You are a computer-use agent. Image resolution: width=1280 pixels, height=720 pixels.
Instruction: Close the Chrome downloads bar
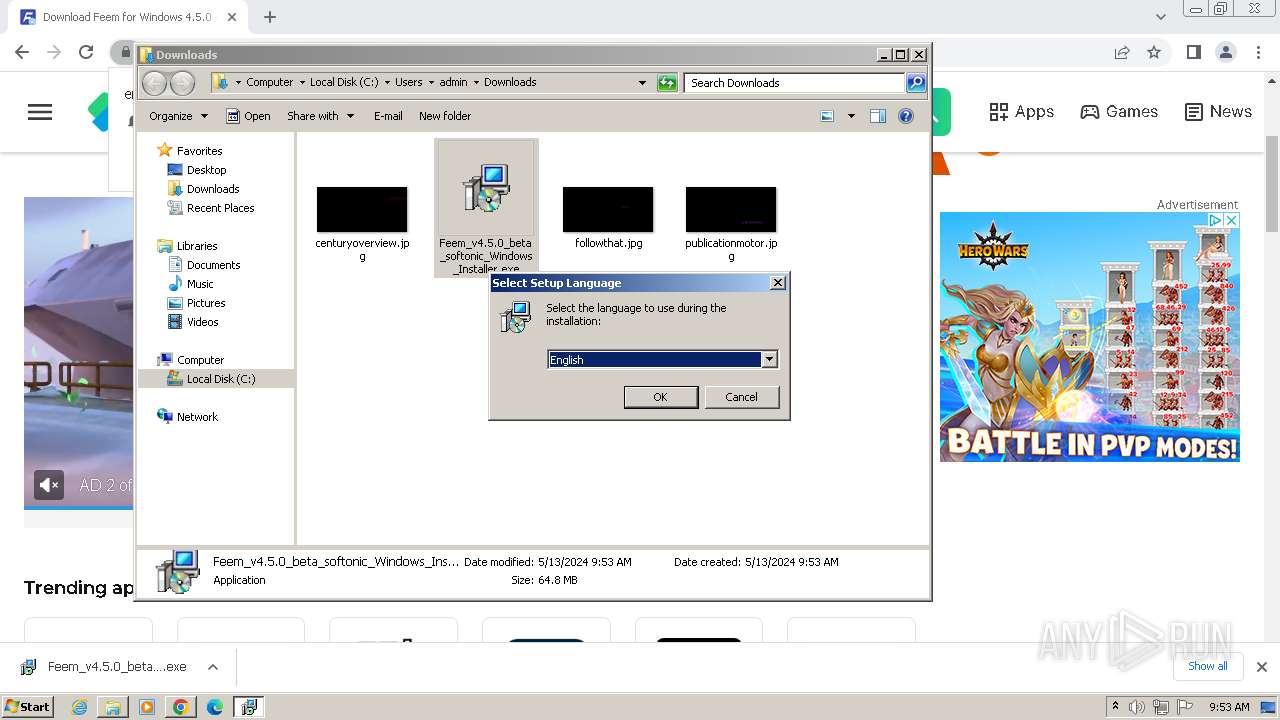coord(1262,667)
